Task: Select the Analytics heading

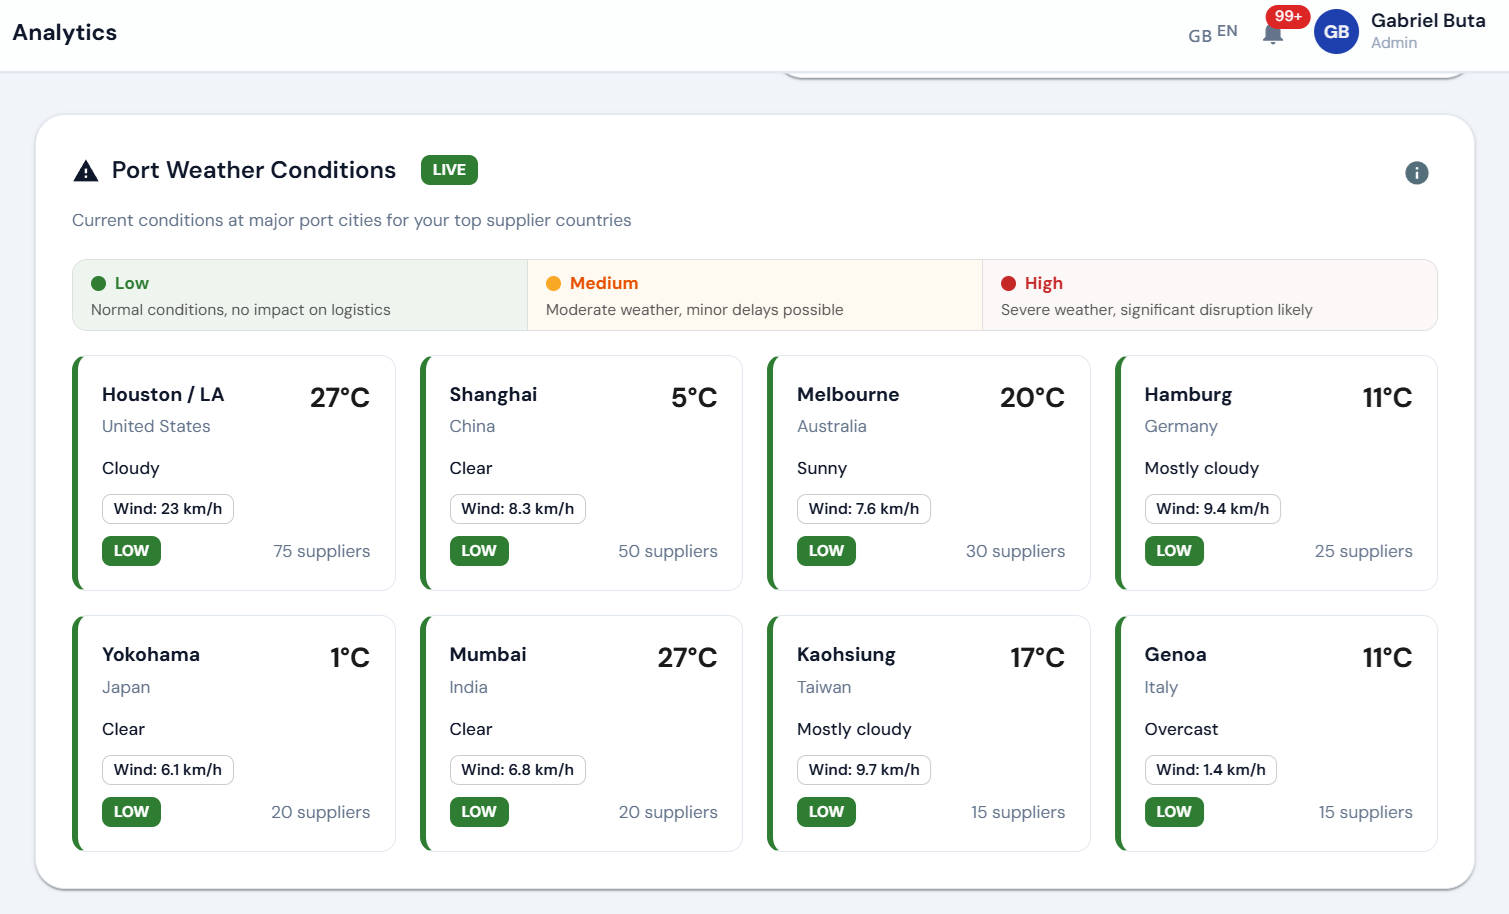Action: pos(64,32)
